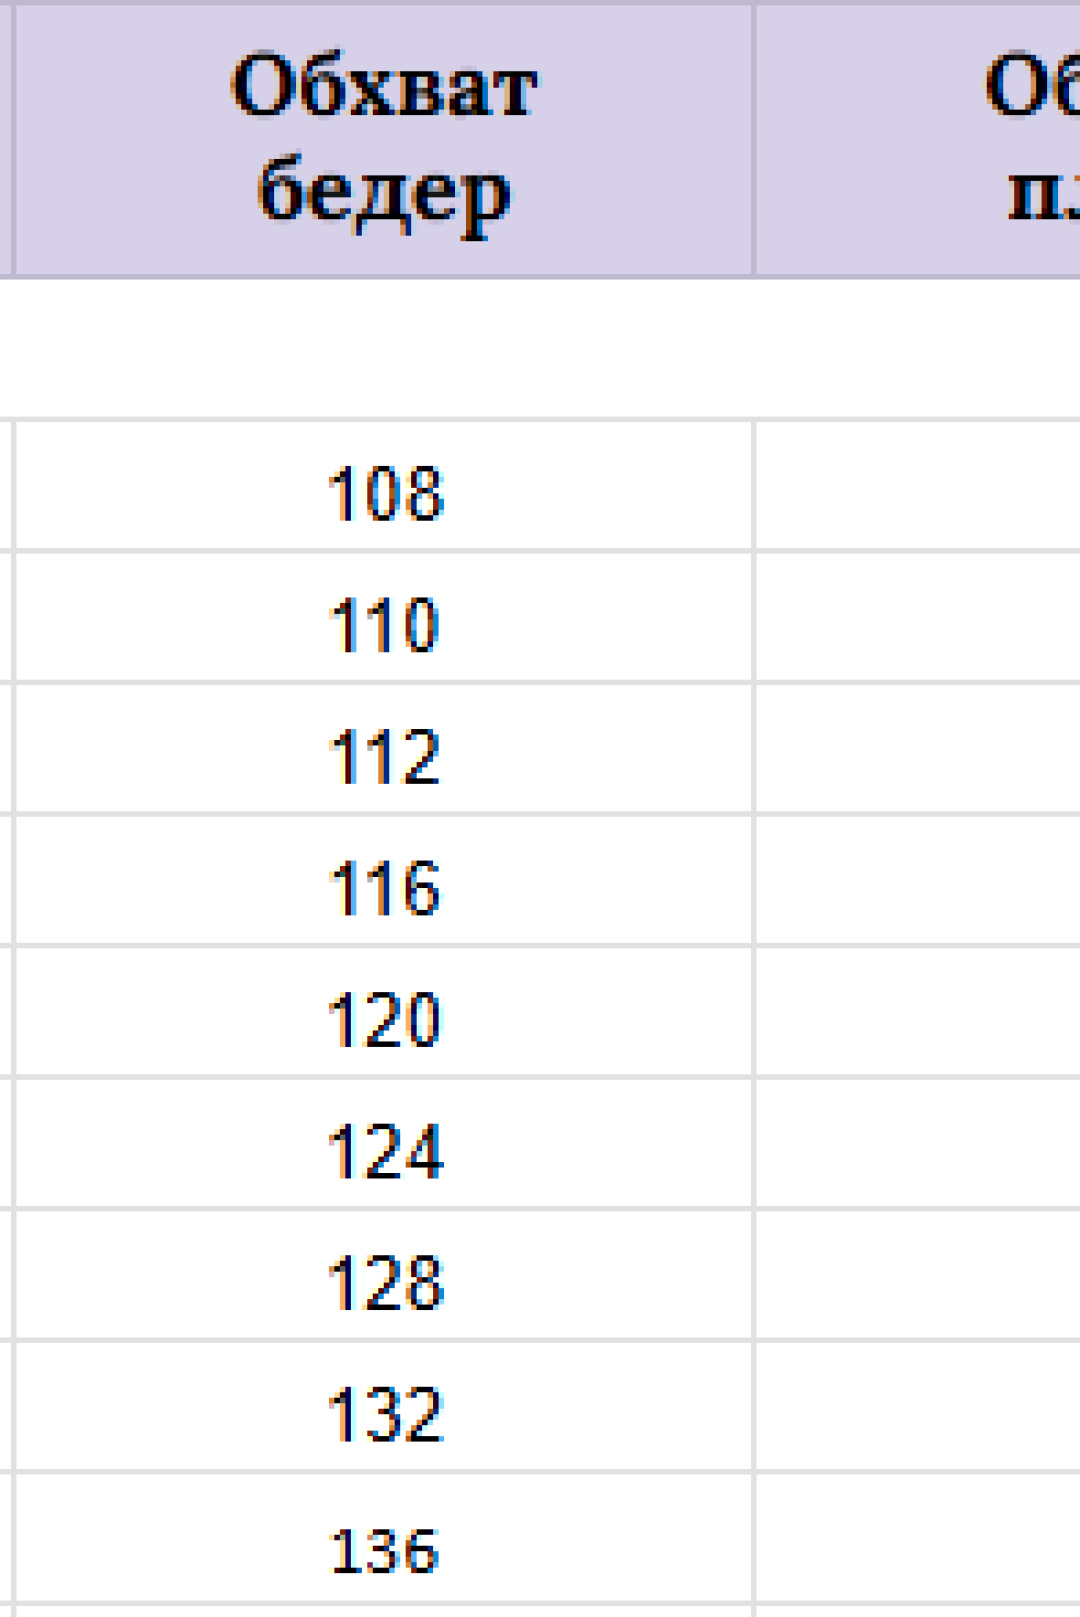The height and width of the screenshot is (1617, 1080).
Task: Click the empty cell right of 116
Action: 918,880
